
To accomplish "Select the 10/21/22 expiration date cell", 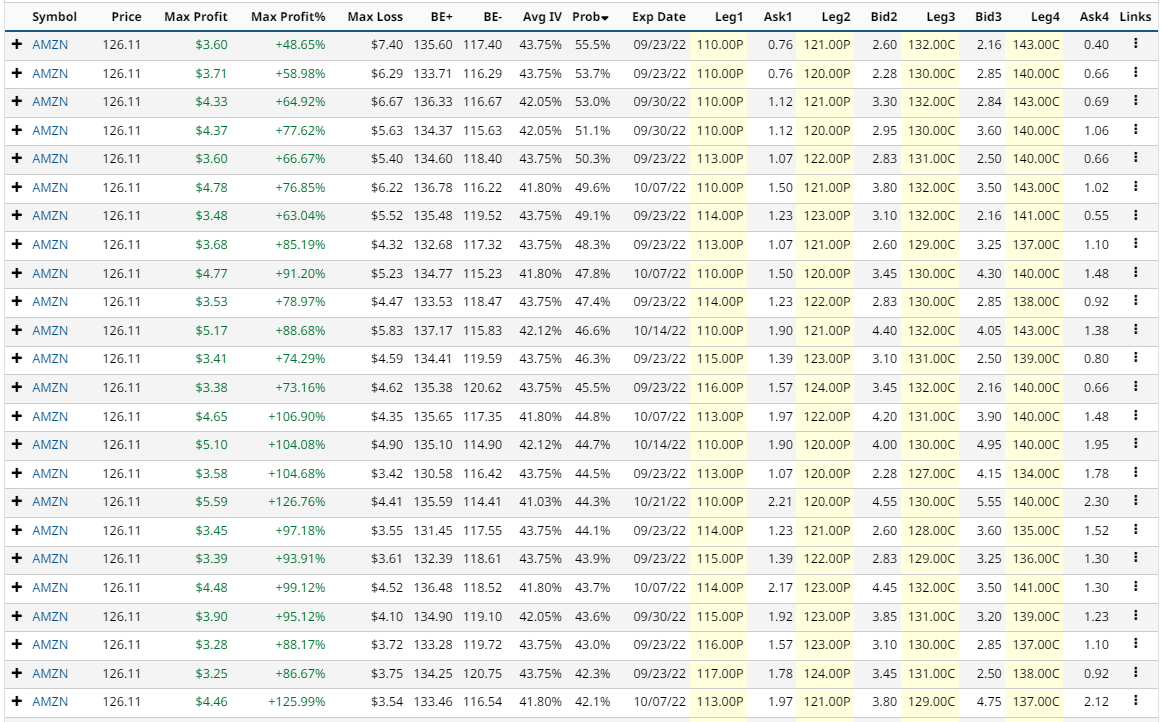I will (x=660, y=502).
